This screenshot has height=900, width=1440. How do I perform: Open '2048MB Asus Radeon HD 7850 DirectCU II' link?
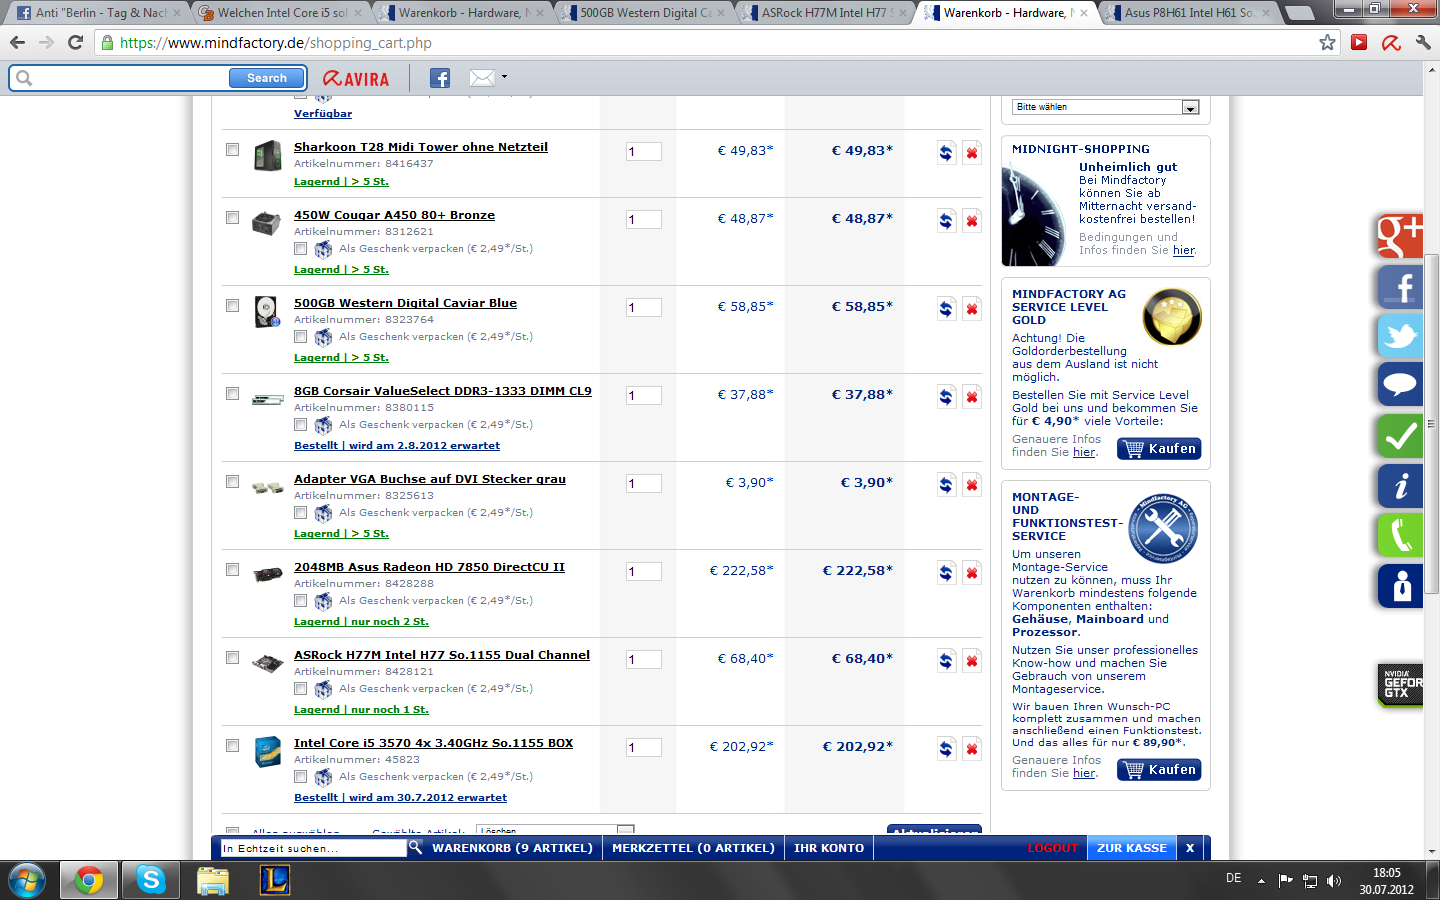[429, 567]
